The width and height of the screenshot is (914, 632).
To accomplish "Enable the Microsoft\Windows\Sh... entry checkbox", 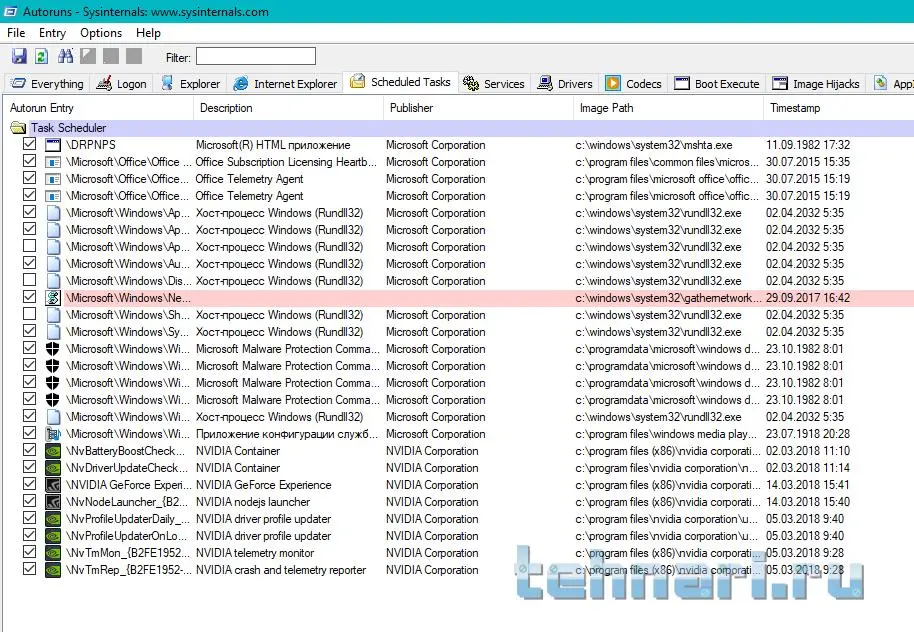I will pyautogui.click(x=29, y=314).
